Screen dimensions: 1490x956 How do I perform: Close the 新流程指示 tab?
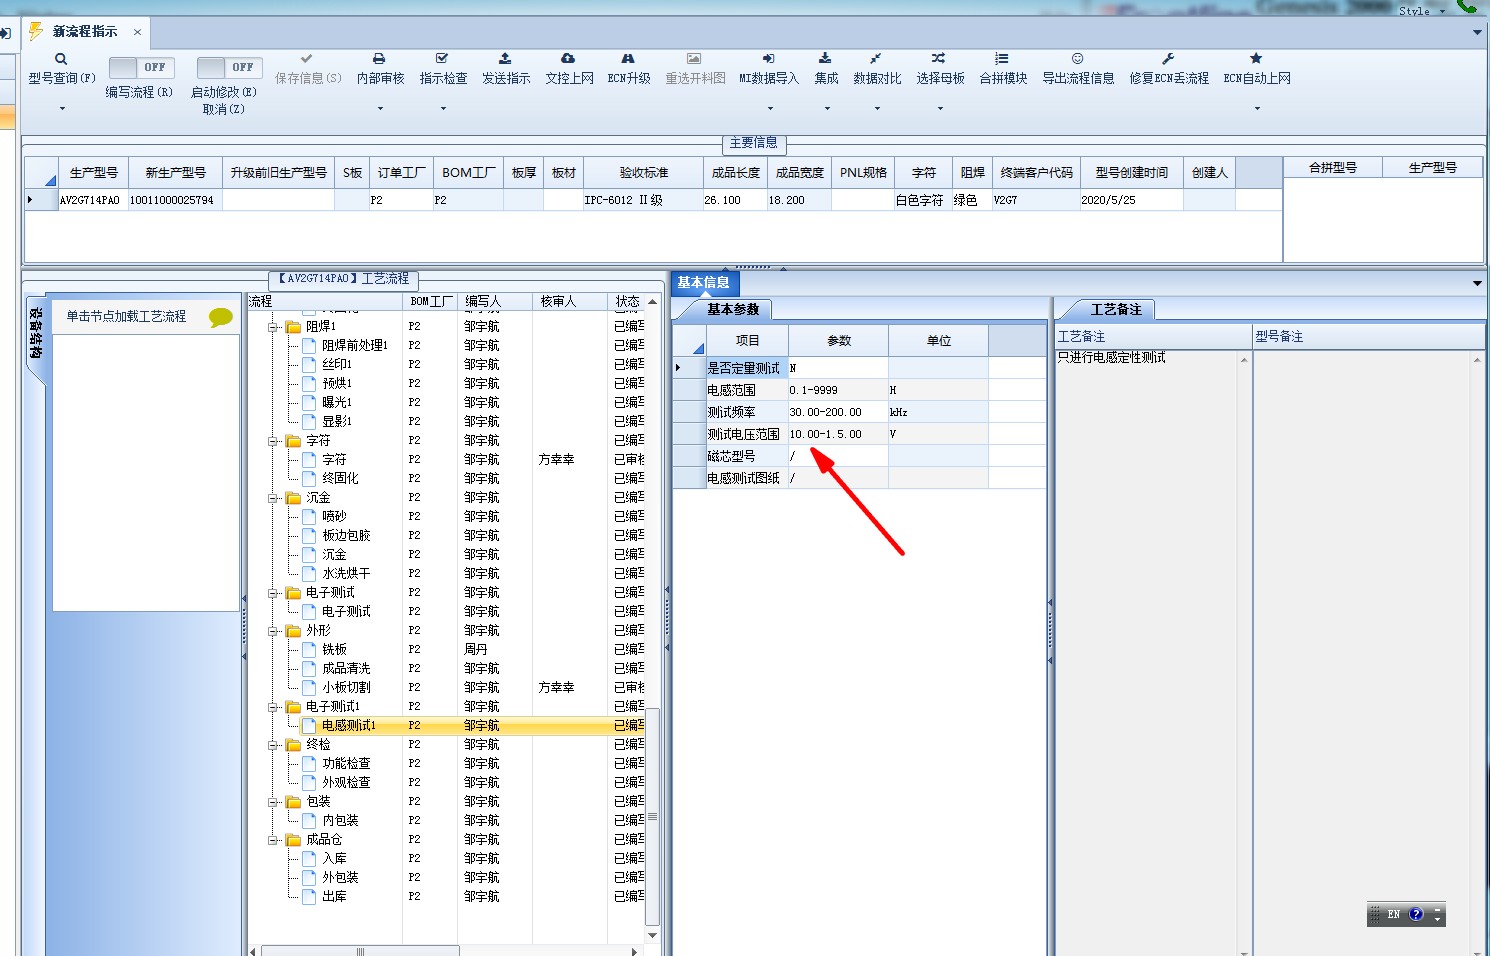[x=137, y=32]
